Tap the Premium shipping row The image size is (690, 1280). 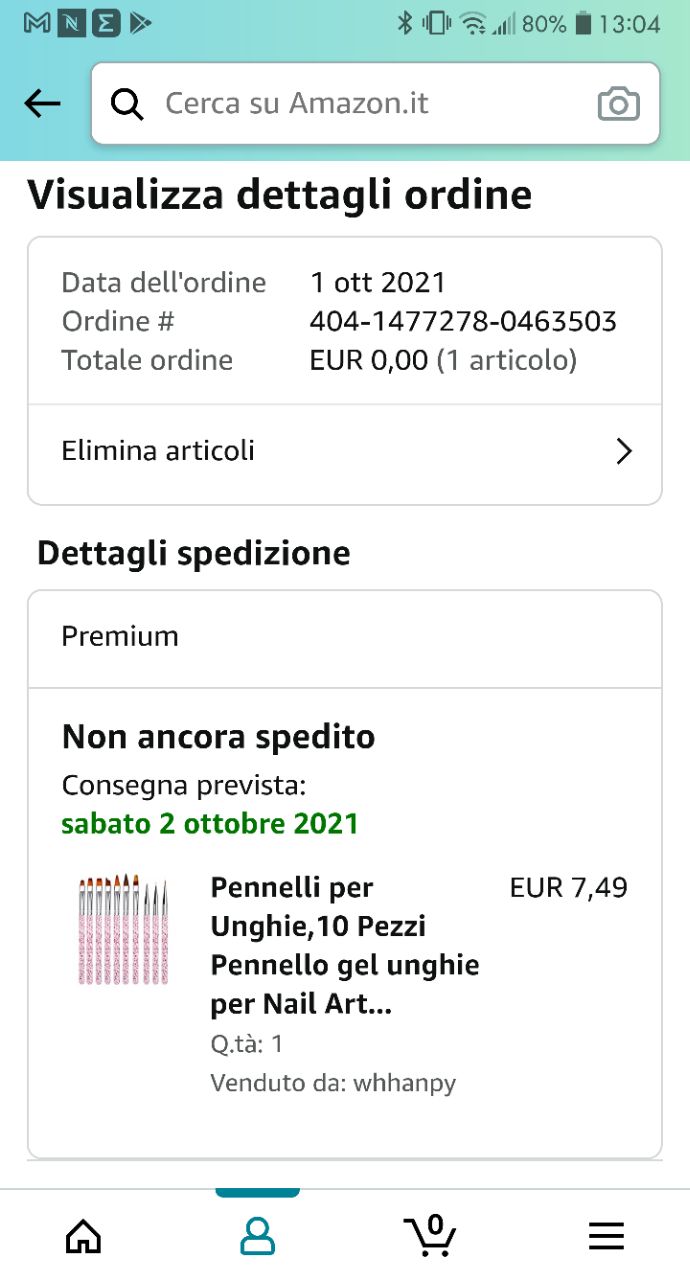click(x=345, y=637)
